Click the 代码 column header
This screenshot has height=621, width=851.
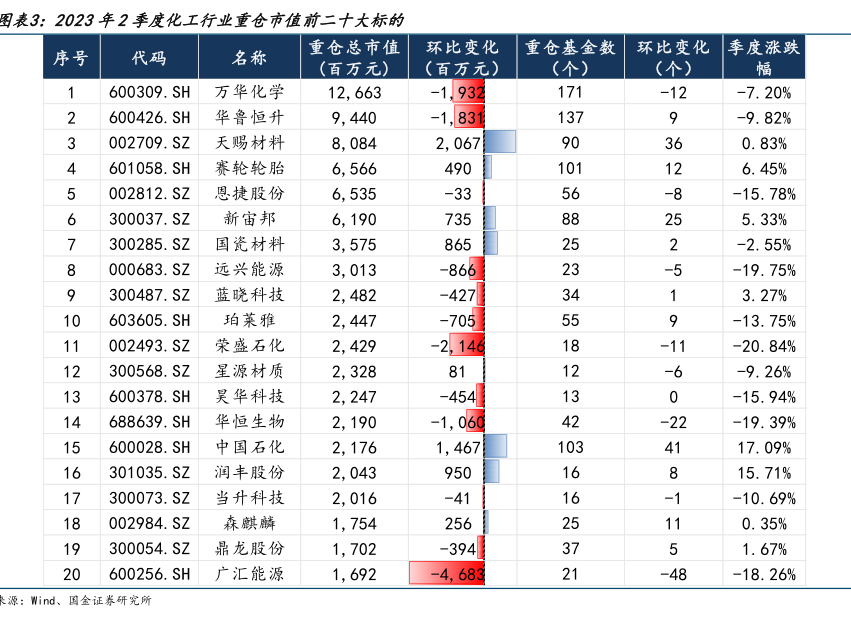click(149, 58)
